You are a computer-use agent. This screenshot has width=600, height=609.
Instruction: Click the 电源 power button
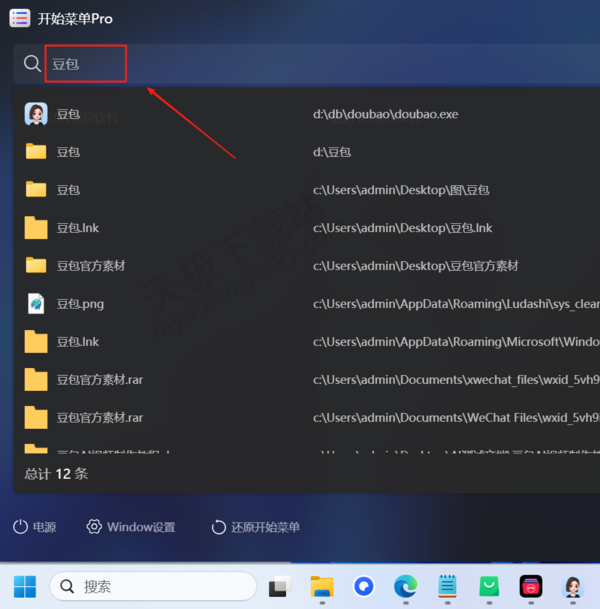(35, 527)
